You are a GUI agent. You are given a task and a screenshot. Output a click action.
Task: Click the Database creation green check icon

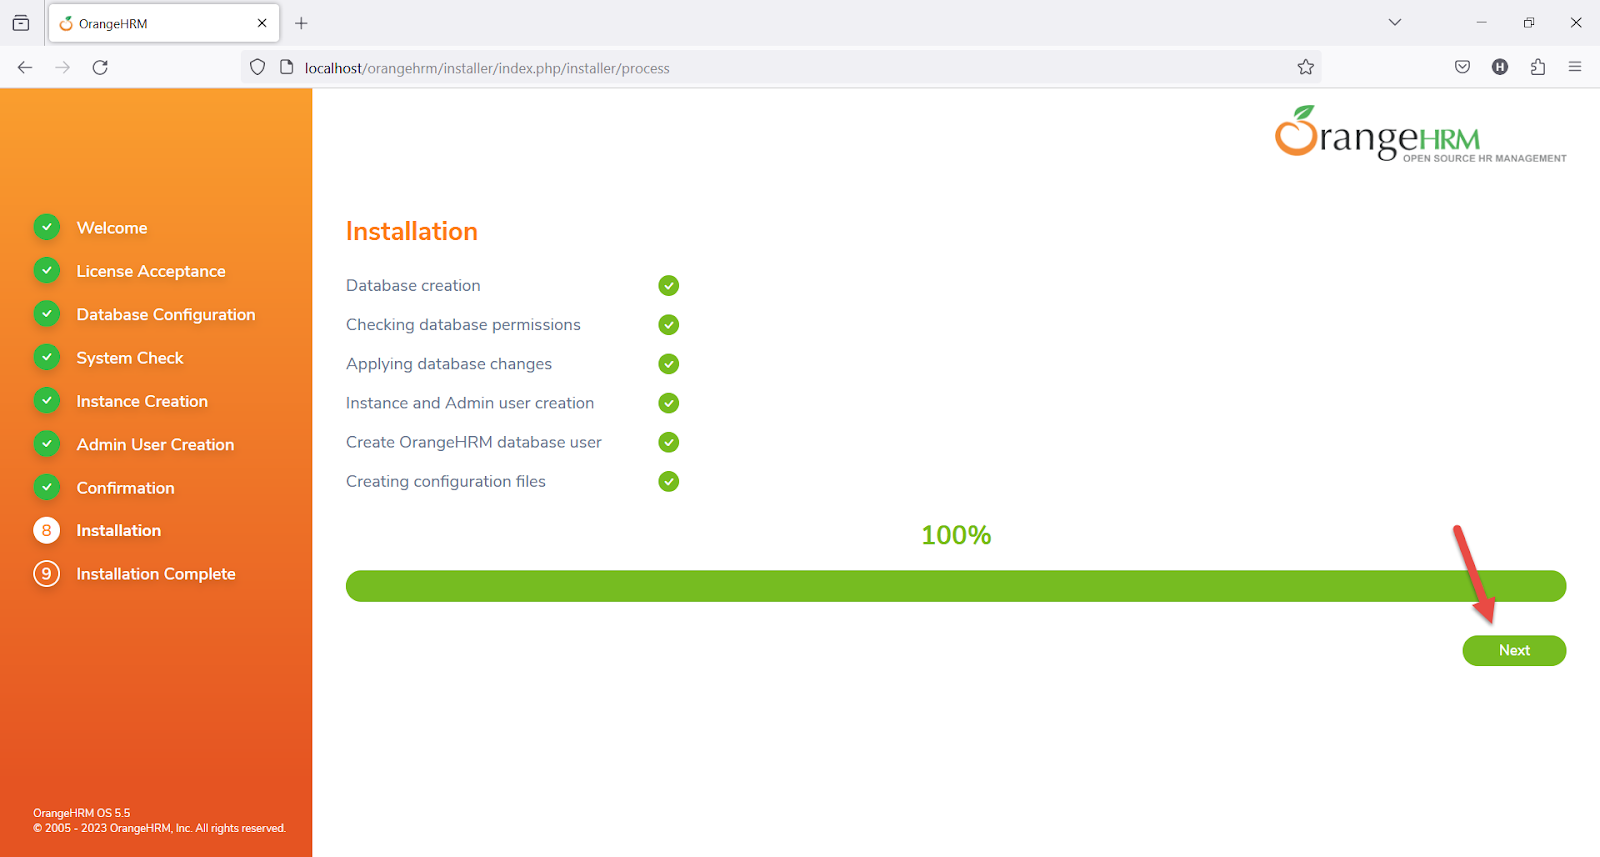669,286
